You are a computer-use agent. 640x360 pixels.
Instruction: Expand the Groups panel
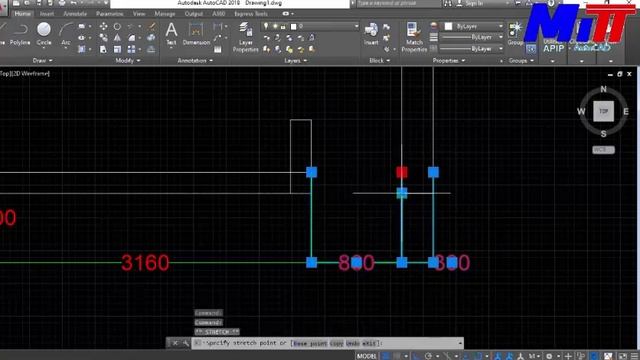click(x=521, y=60)
